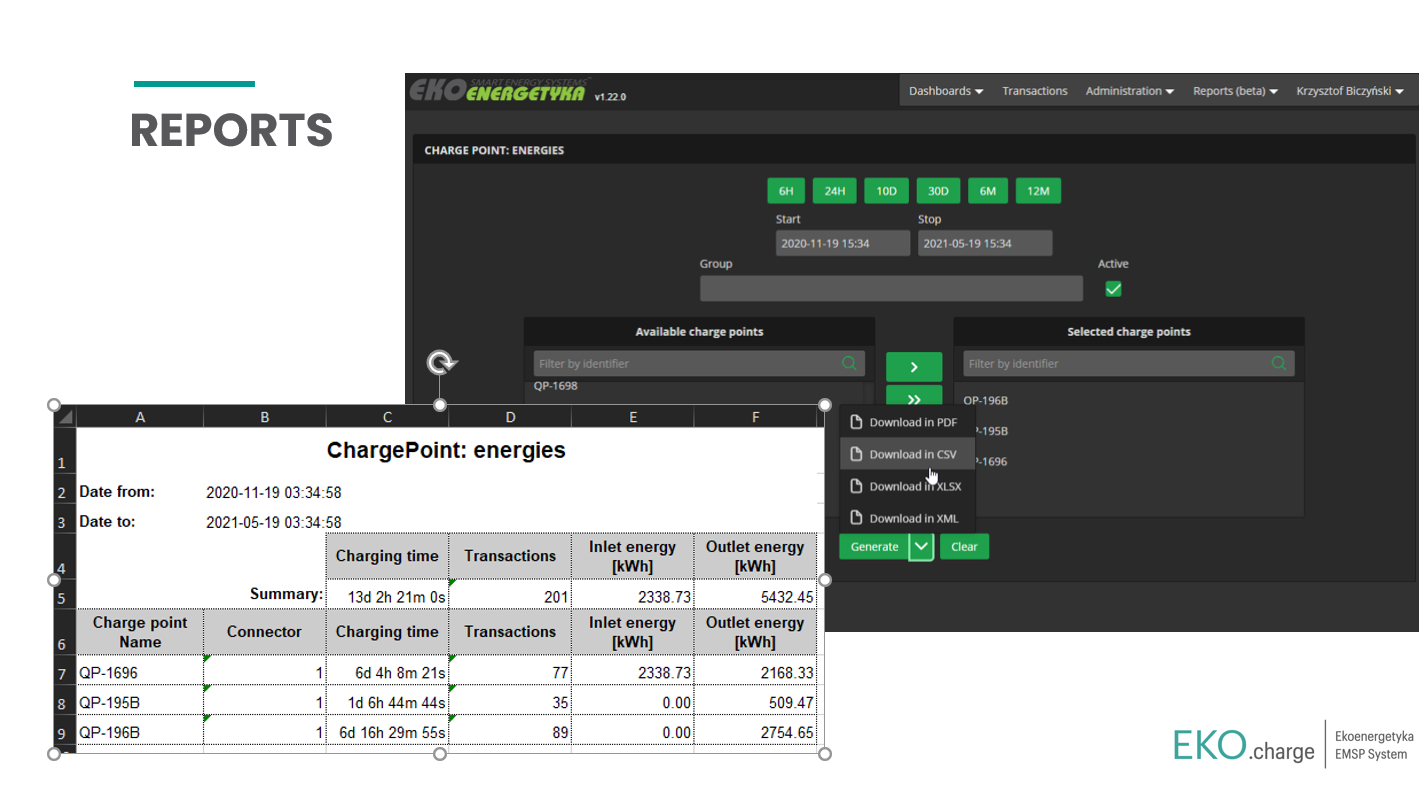Open the Reports (beta) dropdown menu
Screen dimensions: 1427x803
point(1235,91)
